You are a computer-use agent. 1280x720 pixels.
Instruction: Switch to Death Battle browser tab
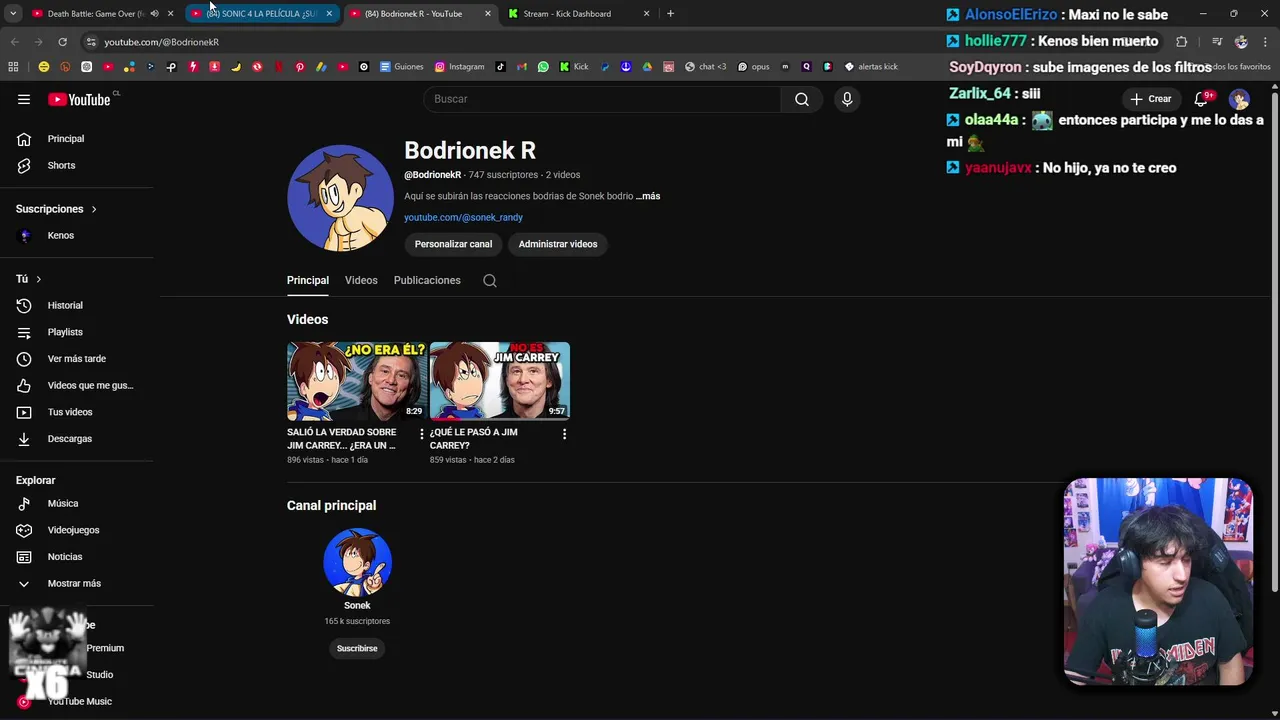96,14
